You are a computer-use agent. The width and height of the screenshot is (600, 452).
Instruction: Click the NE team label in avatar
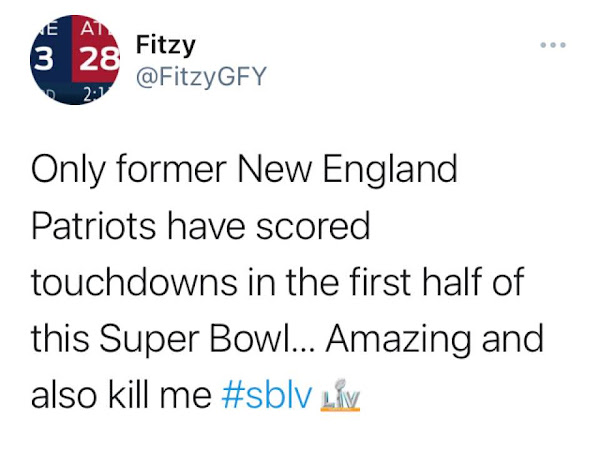(50, 27)
